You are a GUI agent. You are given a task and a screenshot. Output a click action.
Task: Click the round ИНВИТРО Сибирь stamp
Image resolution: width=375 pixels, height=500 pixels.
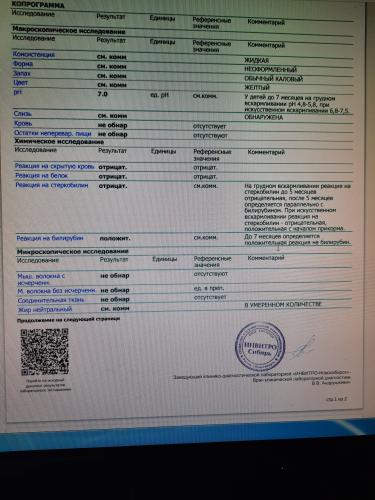(x=260, y=347)
